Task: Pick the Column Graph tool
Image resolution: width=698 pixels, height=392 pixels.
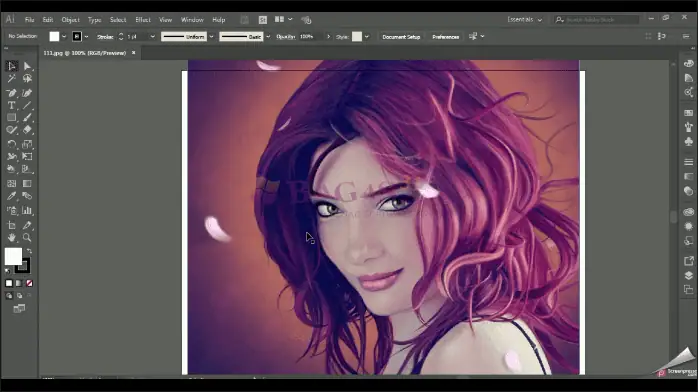Action: [27, 210]
